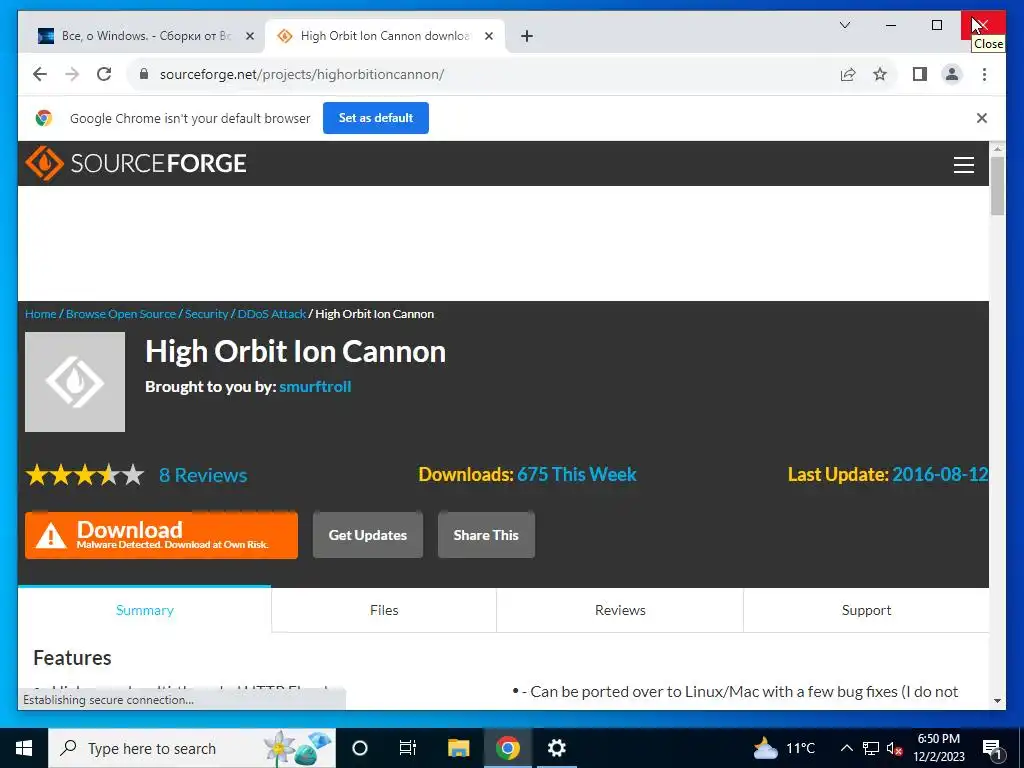Open the Windows Start menu
Screen dimensions: 1024x768
[24, 748]
